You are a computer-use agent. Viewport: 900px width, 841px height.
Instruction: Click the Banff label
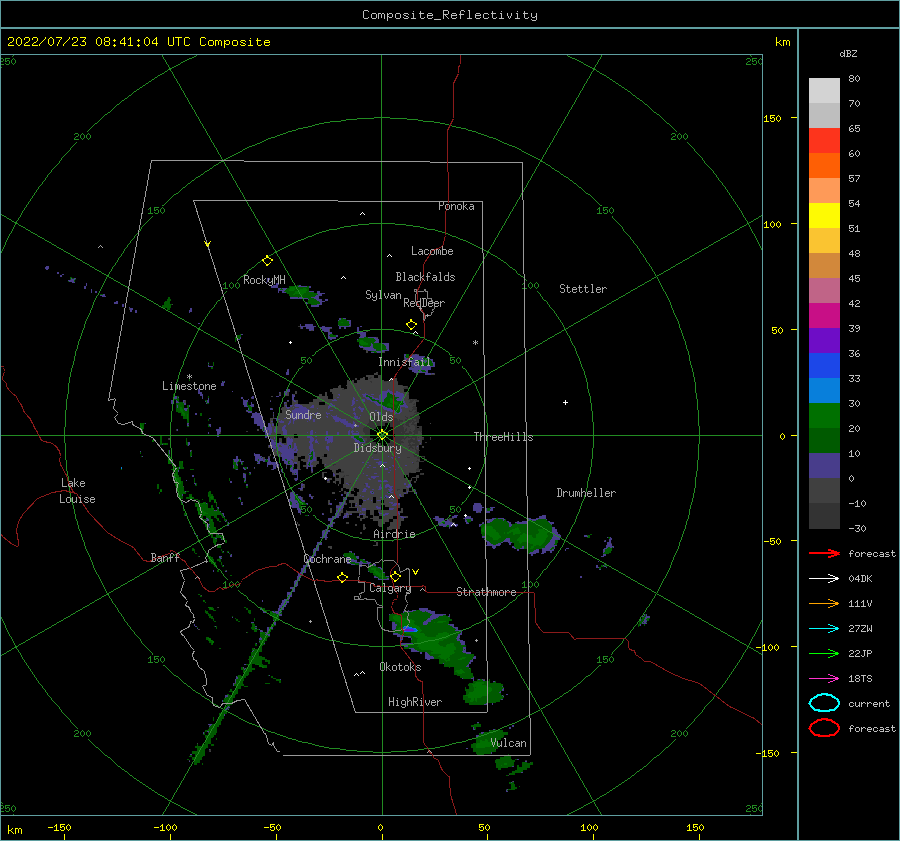tap(165, 557)
